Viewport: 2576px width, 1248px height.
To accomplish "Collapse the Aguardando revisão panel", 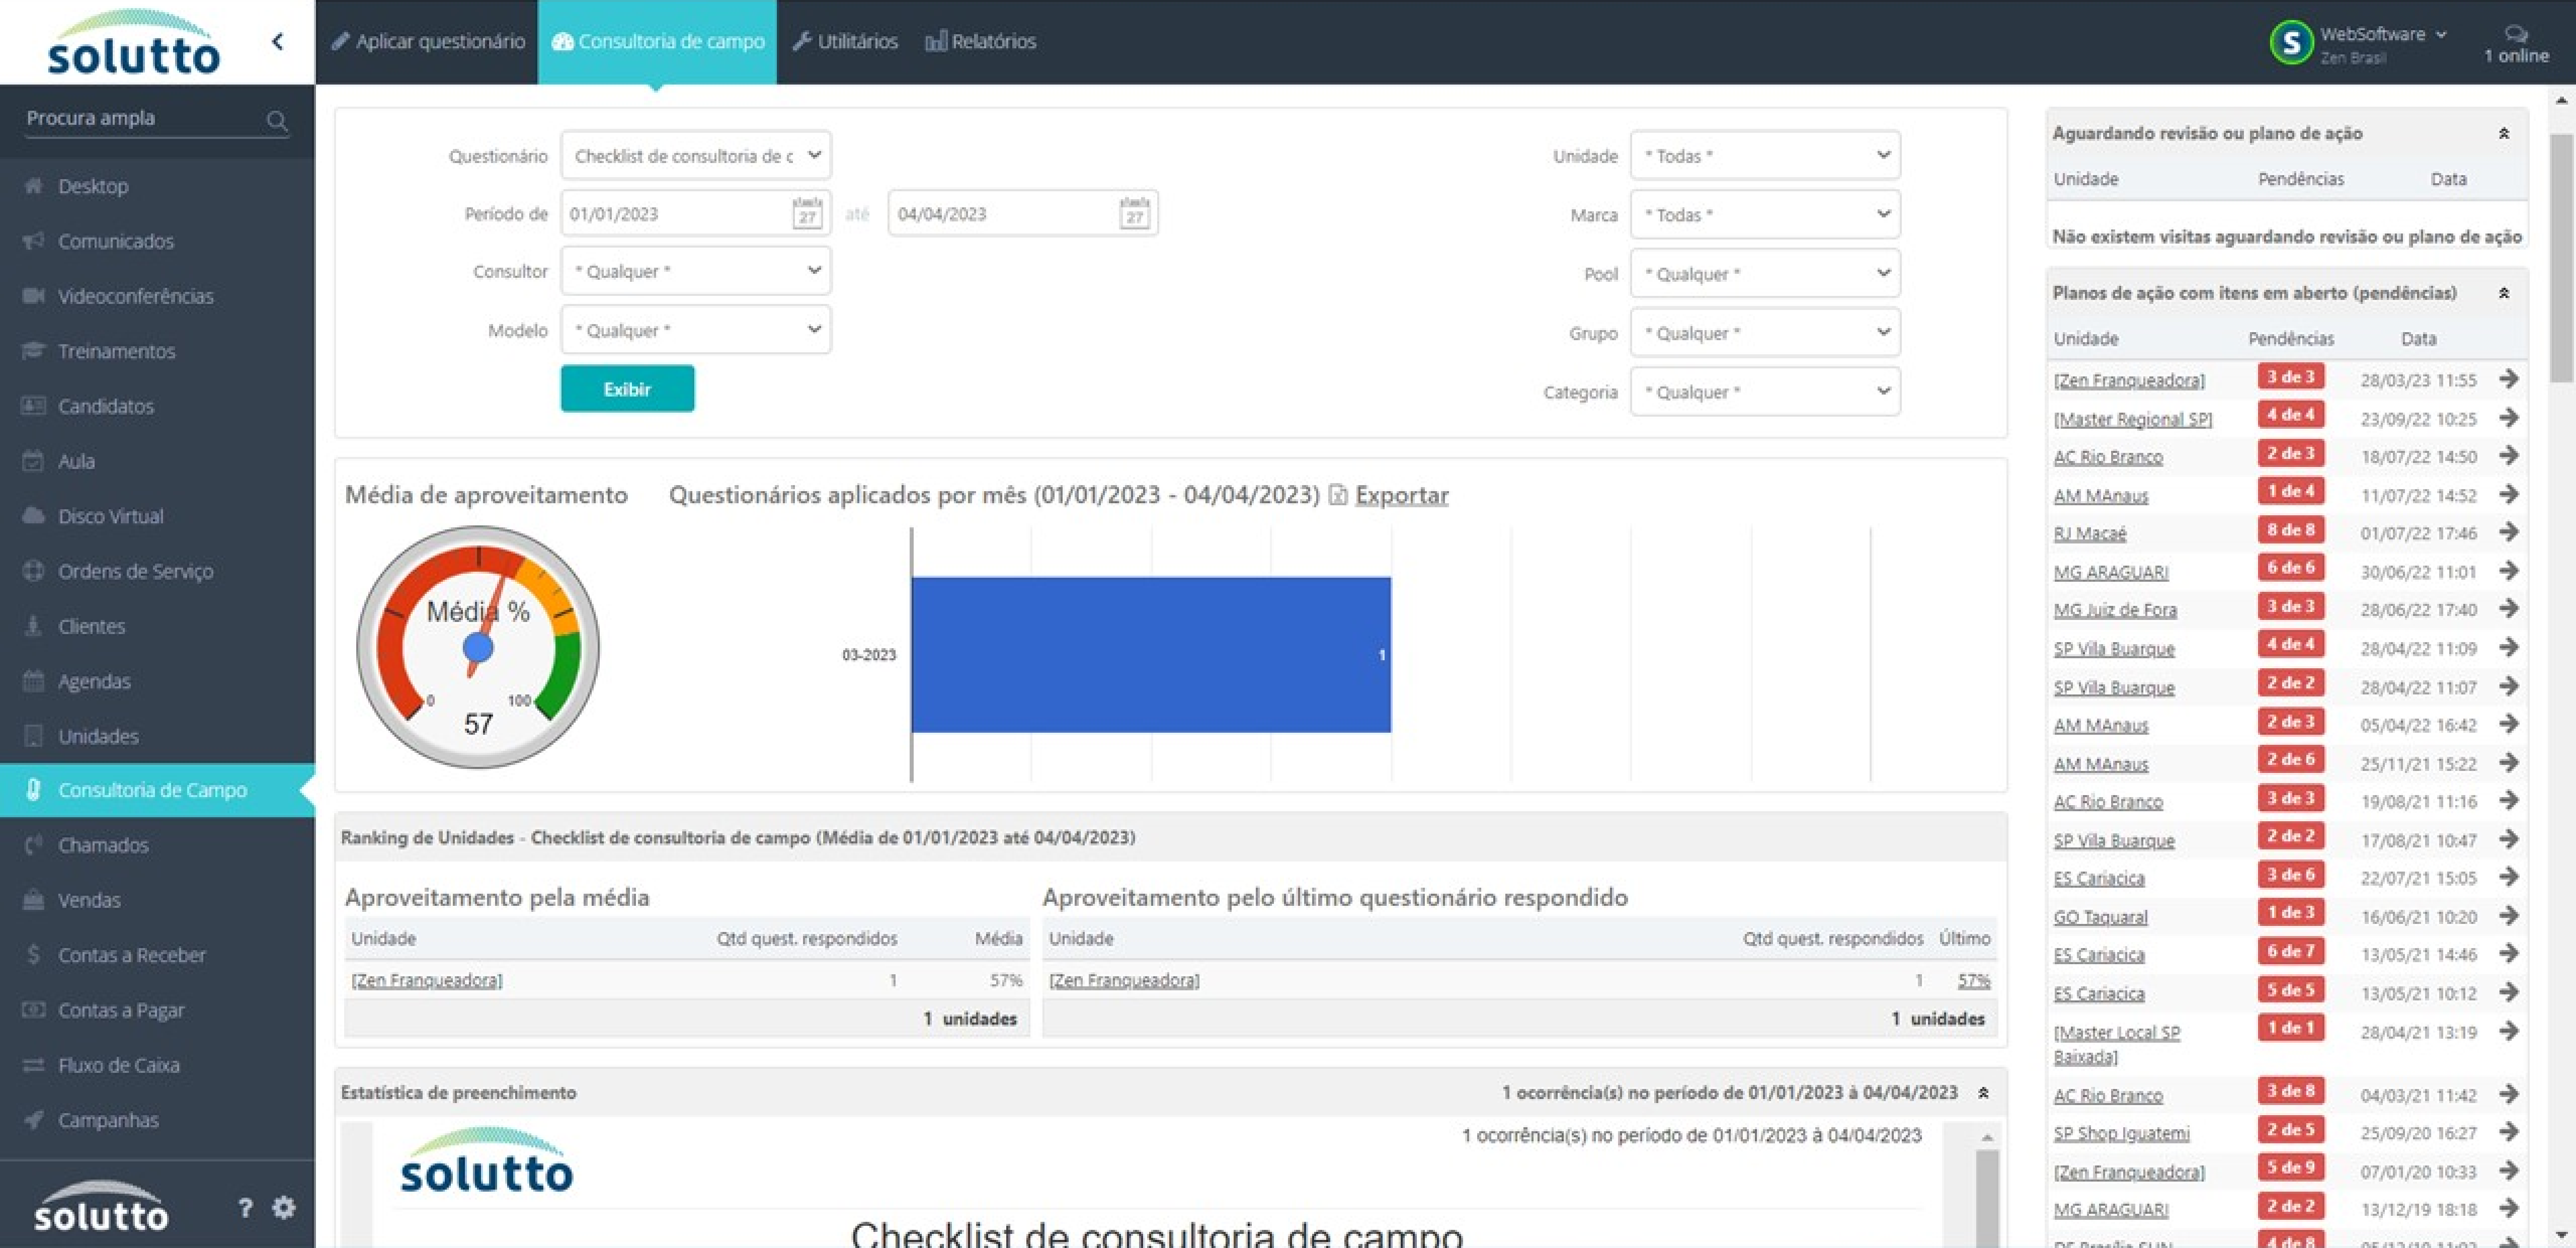I will coord(2504,133).
